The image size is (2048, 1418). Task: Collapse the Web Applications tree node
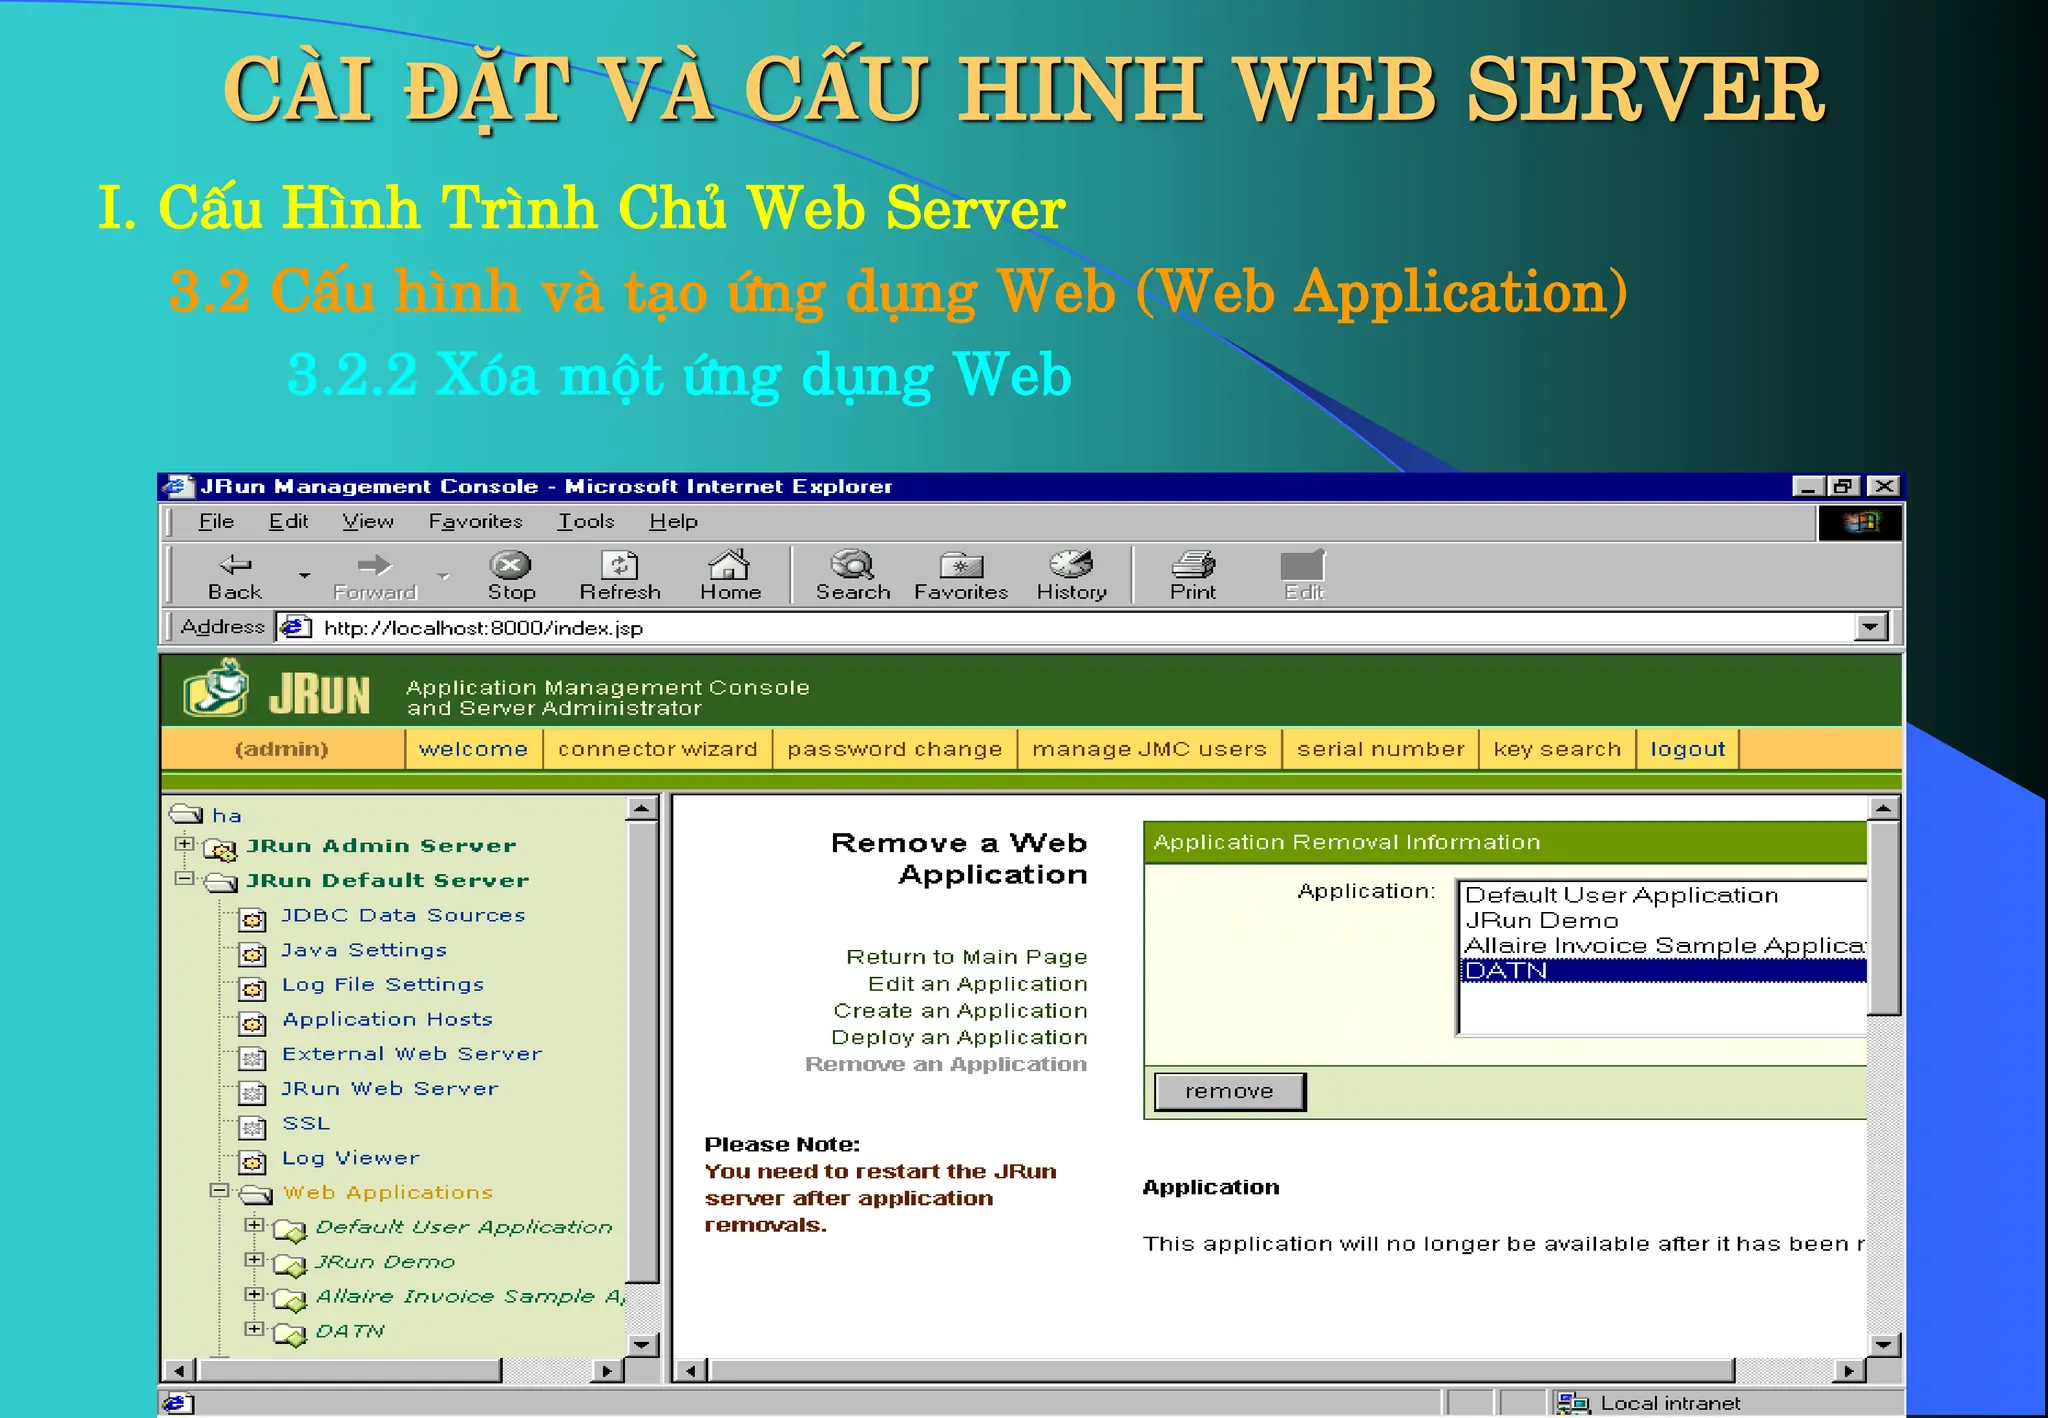coord(219,1190)
